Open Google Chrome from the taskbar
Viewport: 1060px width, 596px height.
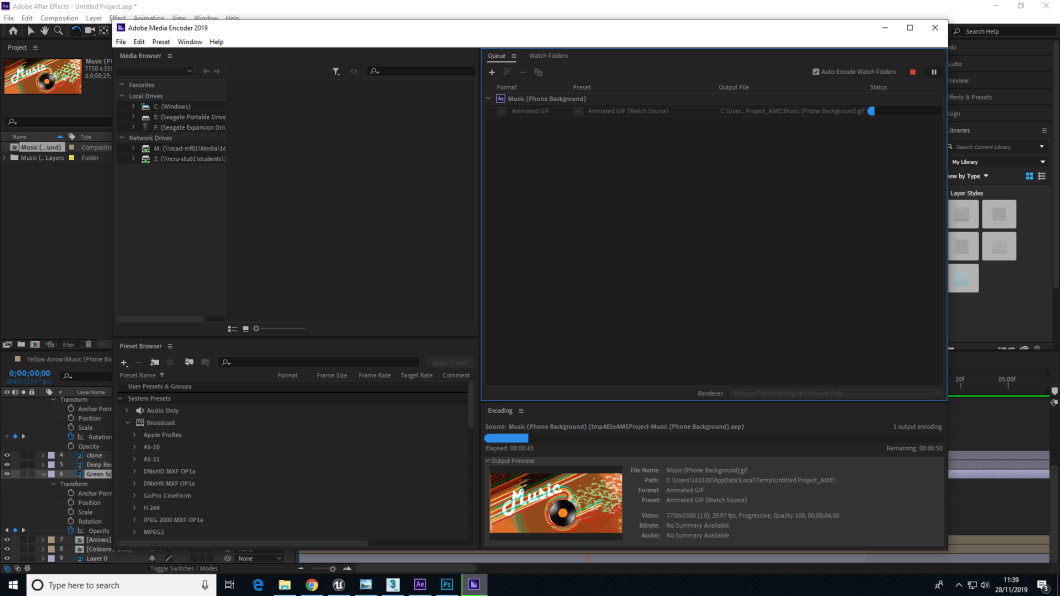coord(312,585)
